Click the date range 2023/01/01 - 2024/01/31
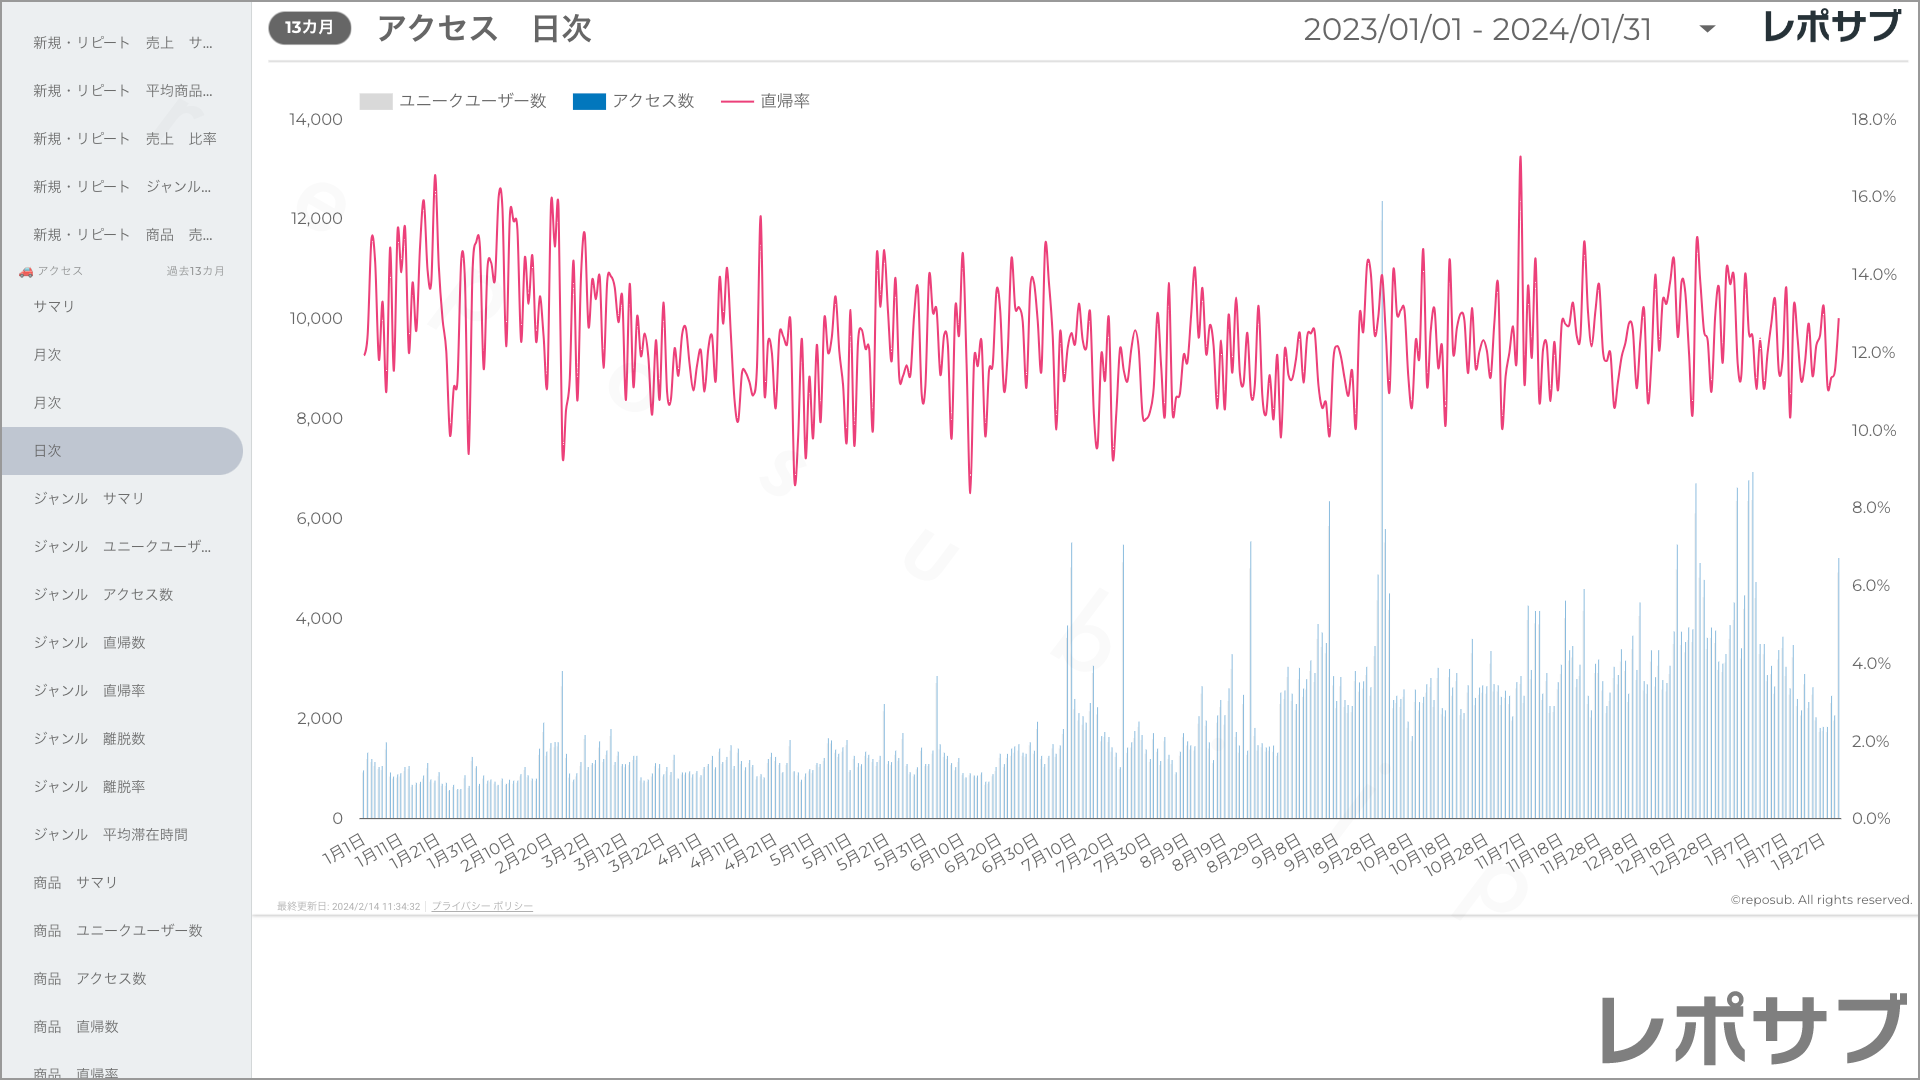 coord(1477,30)
